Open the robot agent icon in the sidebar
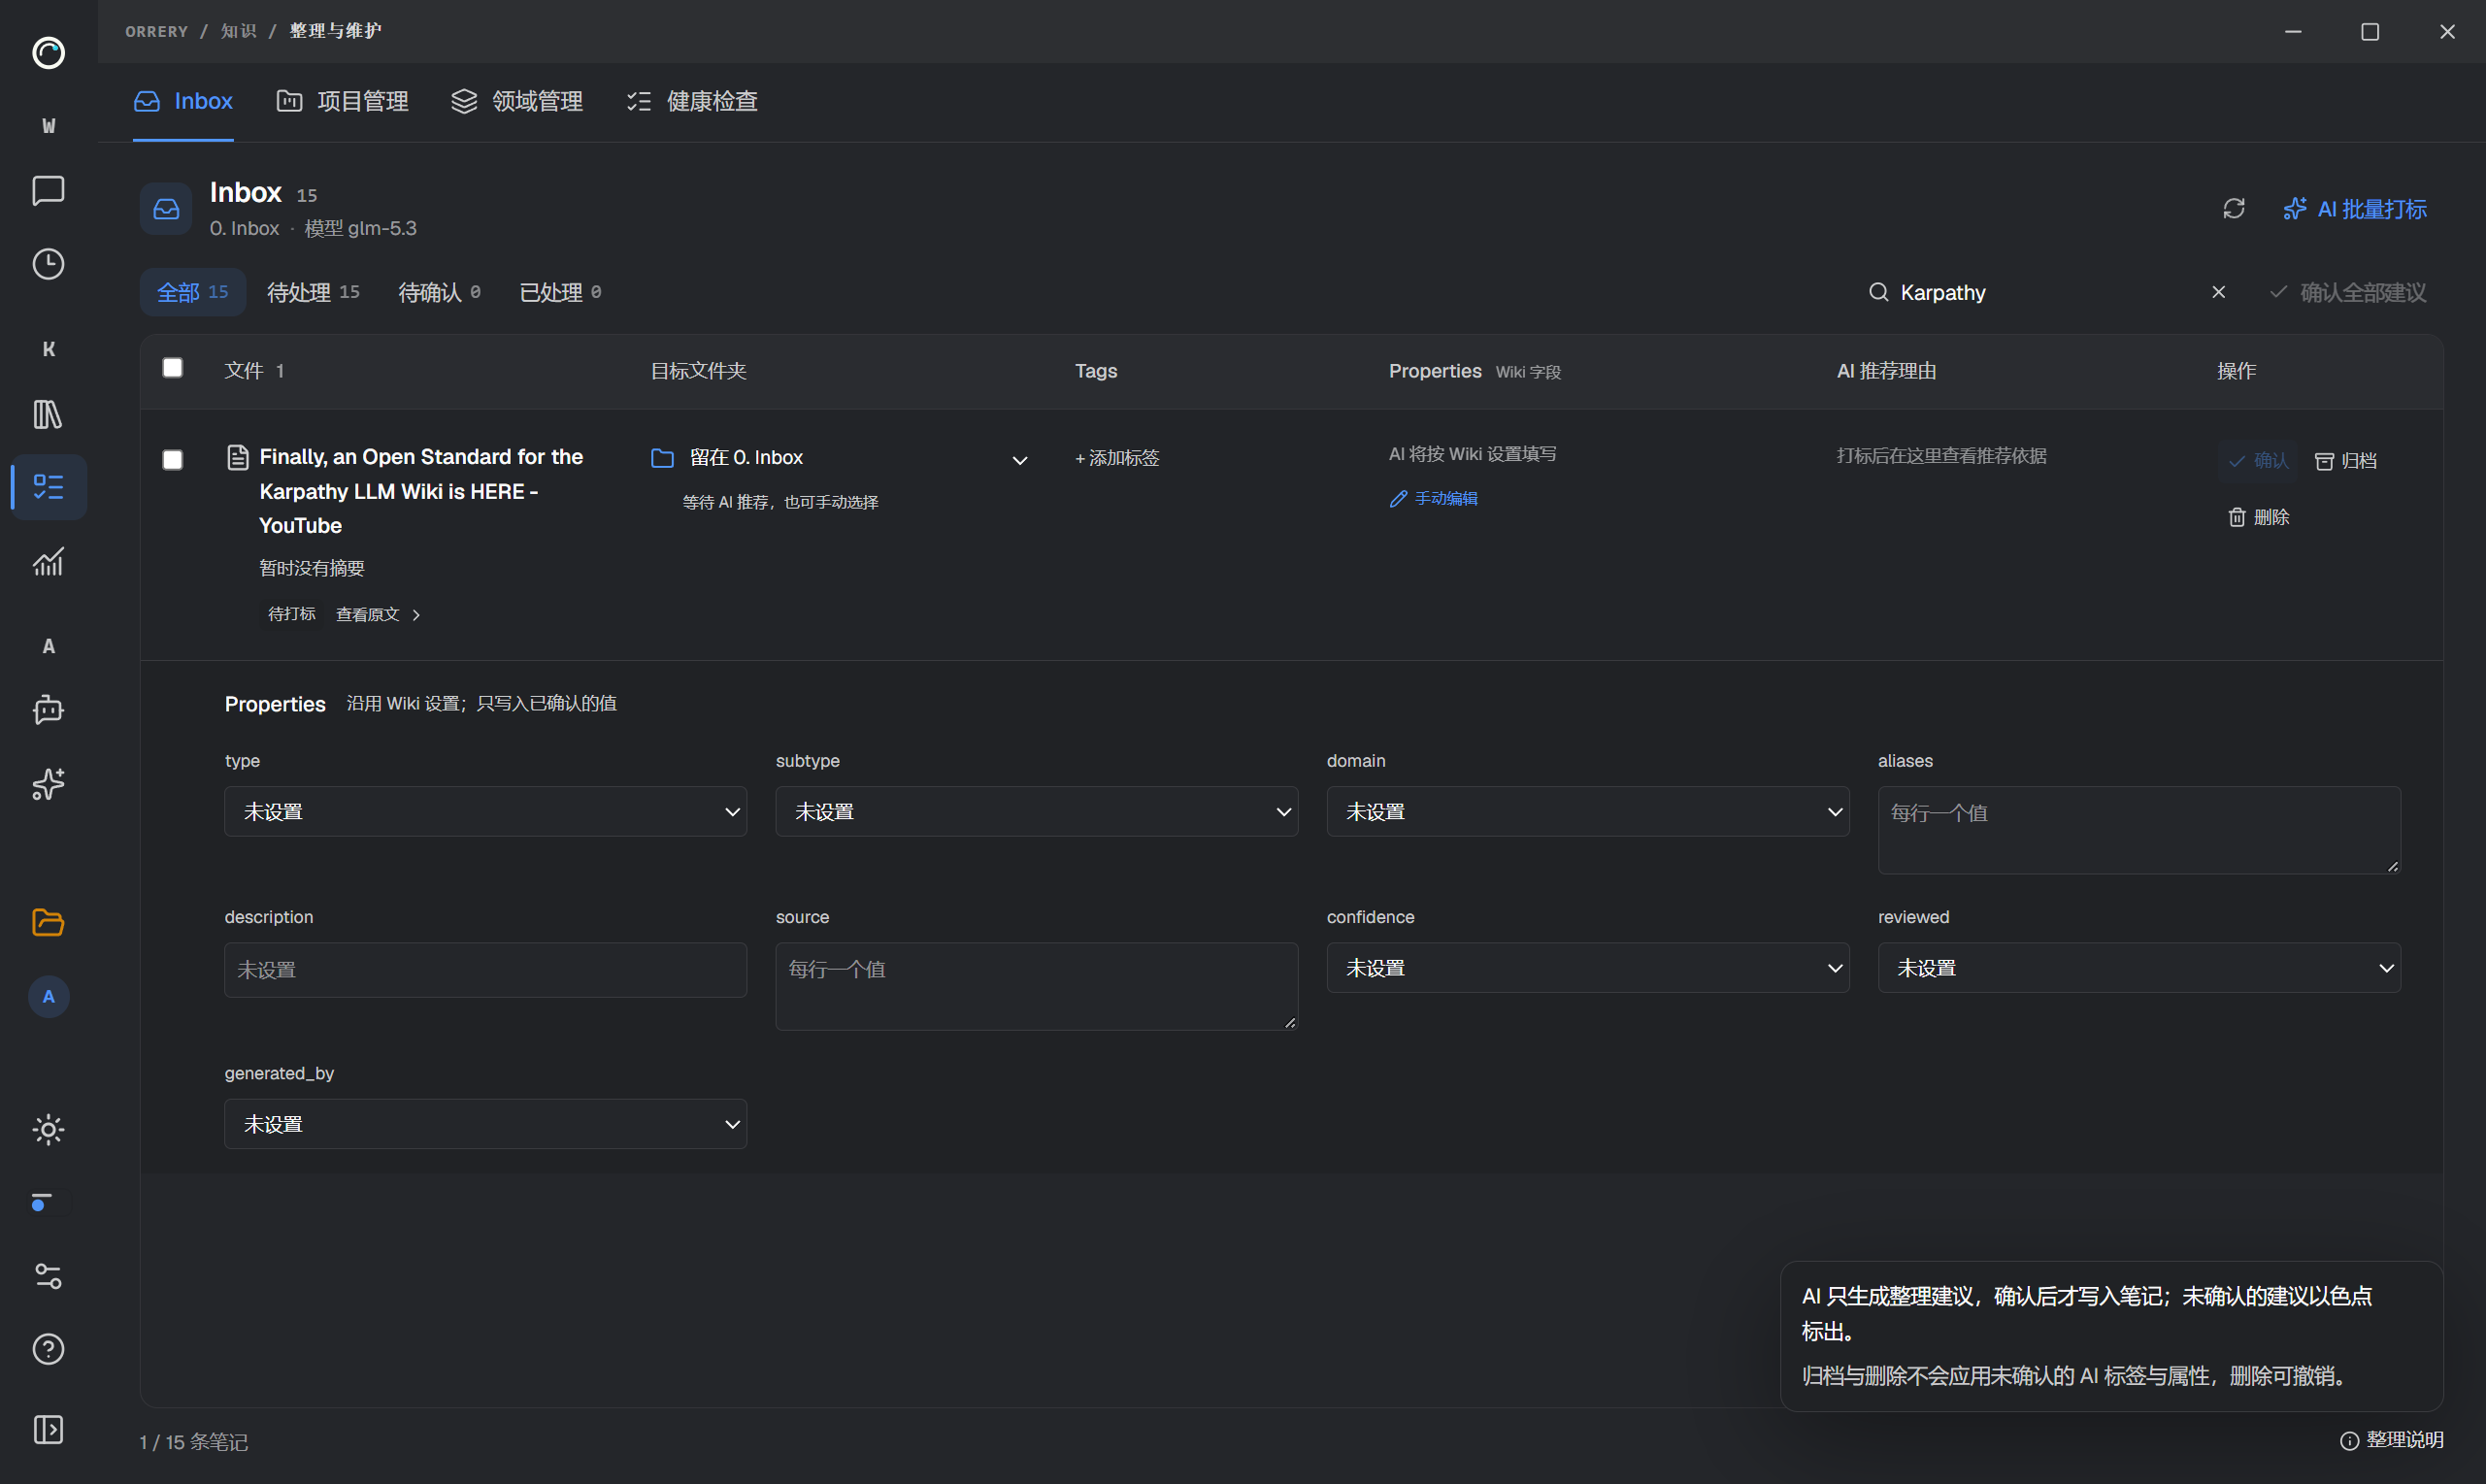 (x=48, y=710)
